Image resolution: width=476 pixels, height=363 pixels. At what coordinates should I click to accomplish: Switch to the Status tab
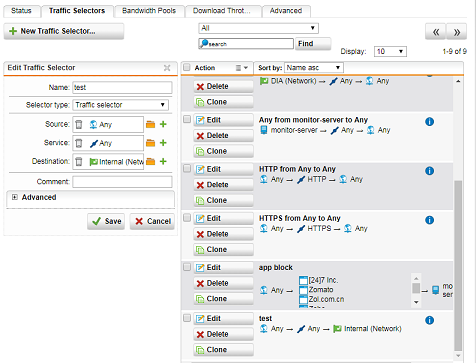(x=21, y=11)
